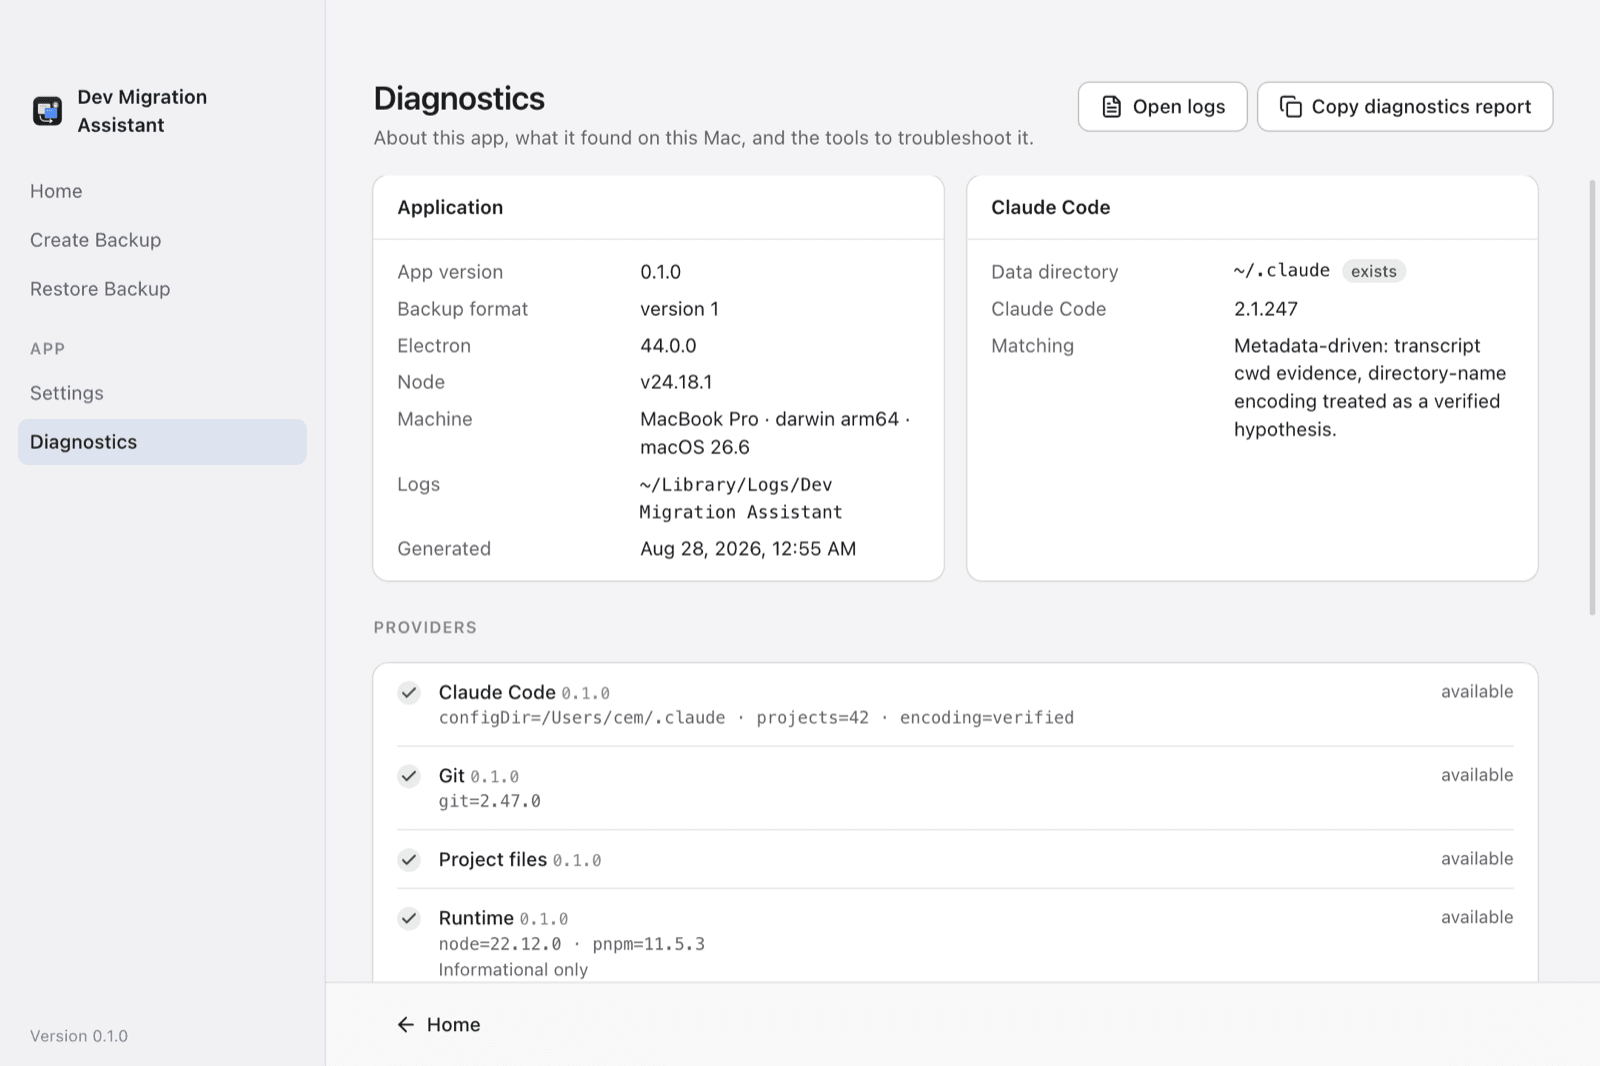Click the logs path ~/Library/Logs/Dev Migration Assistant
The height and width of the screenshot is (1066, 1600).
point(741,498)
